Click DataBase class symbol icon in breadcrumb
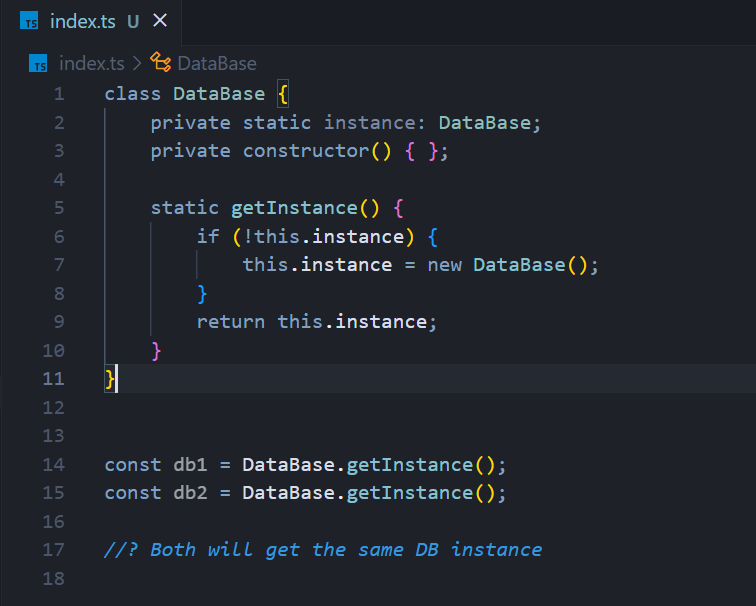Viewport: 756px width, 606px height. click(x=161, y=63)
